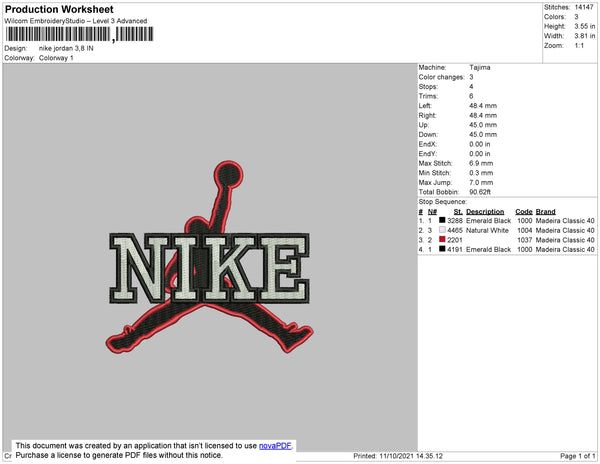Click the Left value 48.4 mm

(x=483, y=106)
